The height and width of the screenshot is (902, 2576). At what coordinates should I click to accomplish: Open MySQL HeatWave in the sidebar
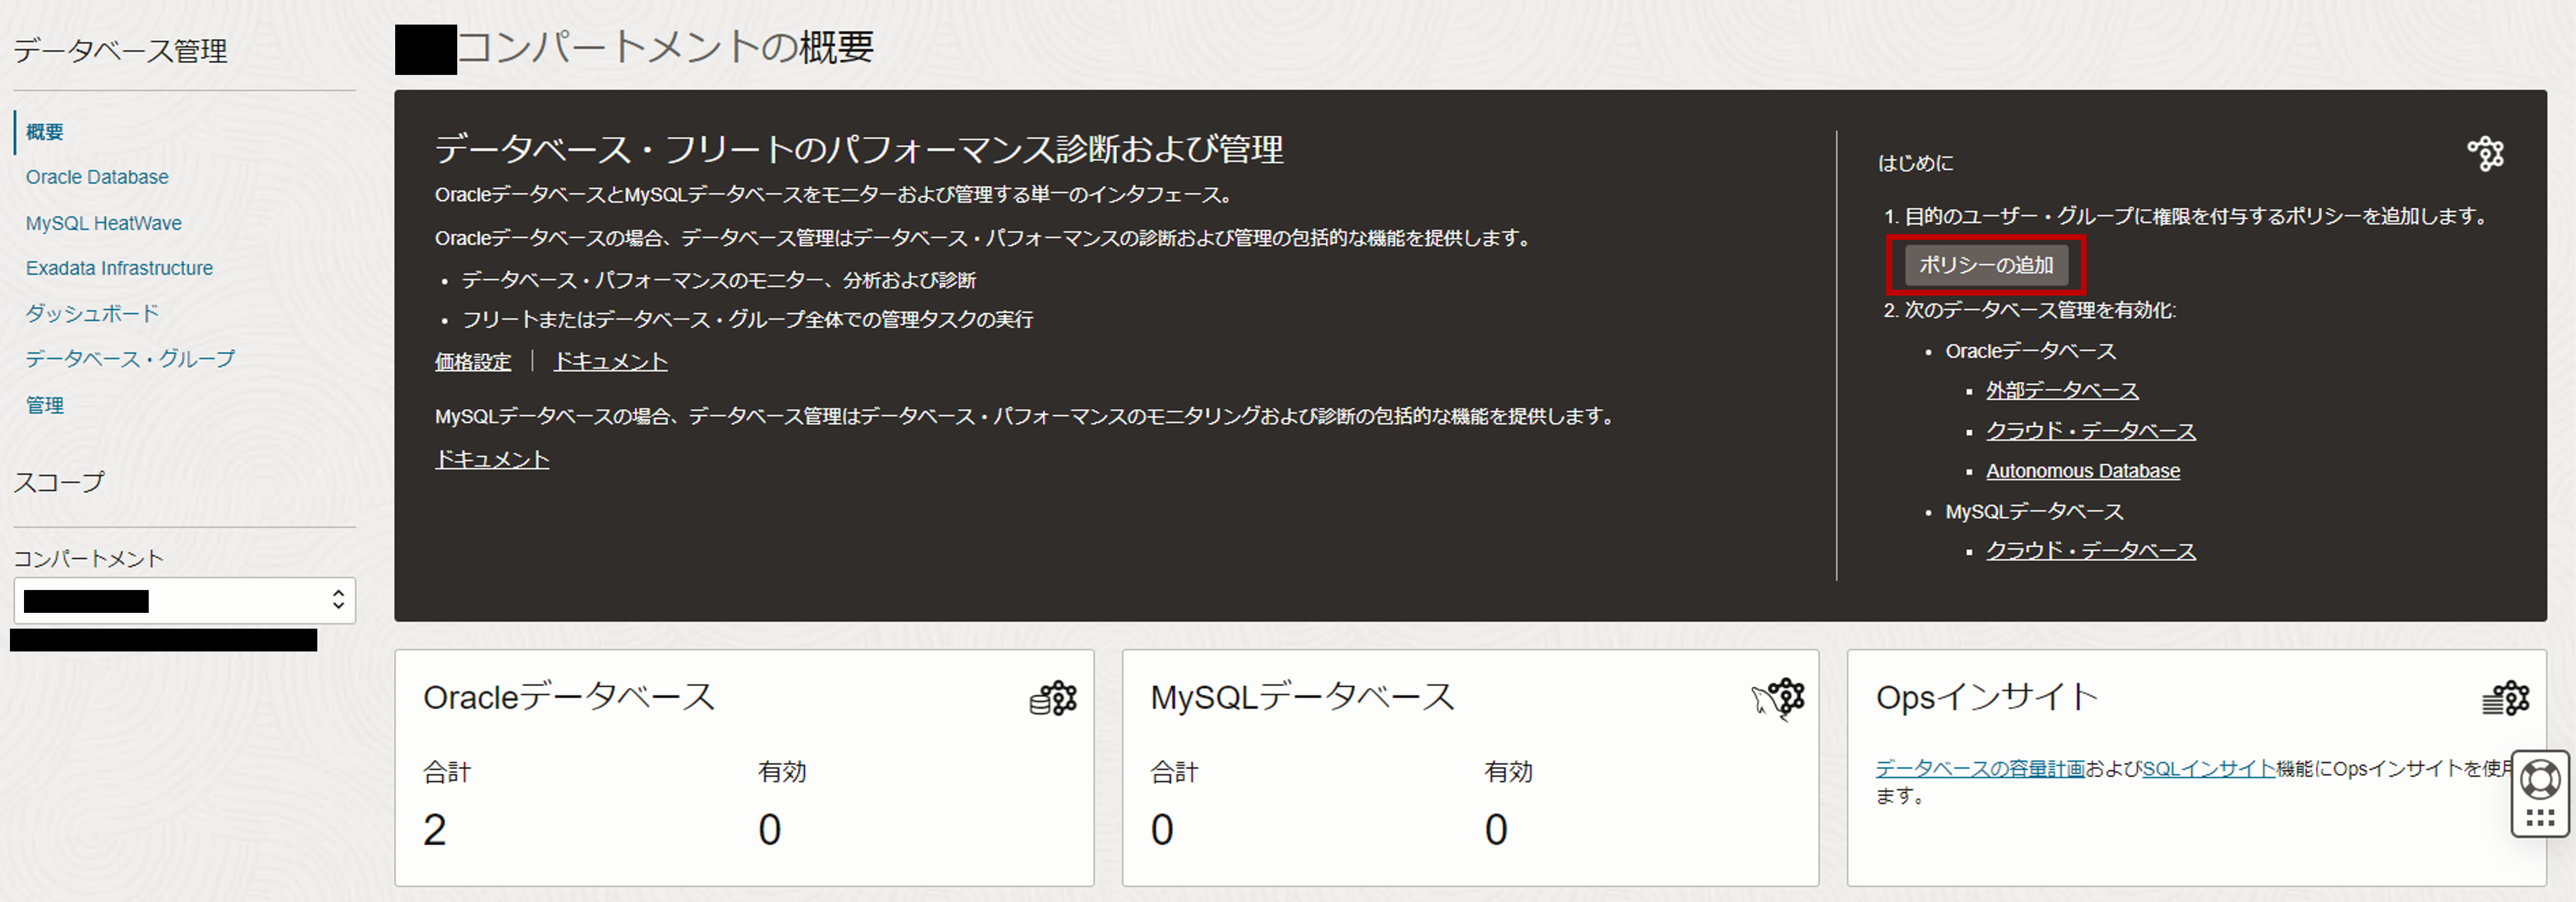point(104,223)
